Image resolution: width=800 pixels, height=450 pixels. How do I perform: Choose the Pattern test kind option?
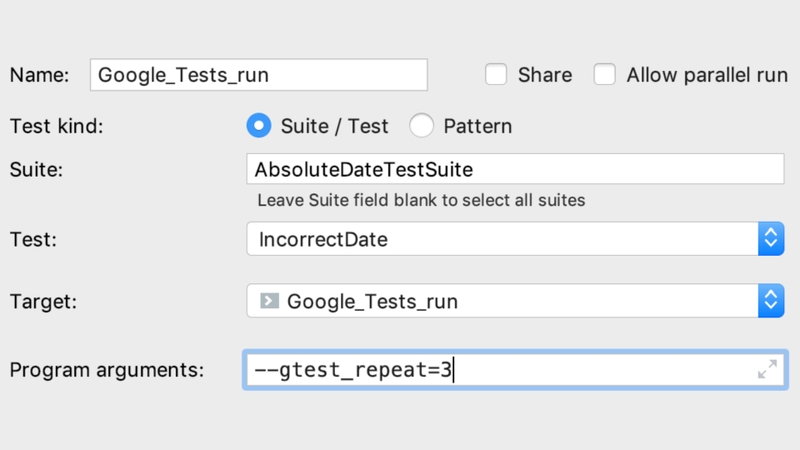(x=422, y=126)
